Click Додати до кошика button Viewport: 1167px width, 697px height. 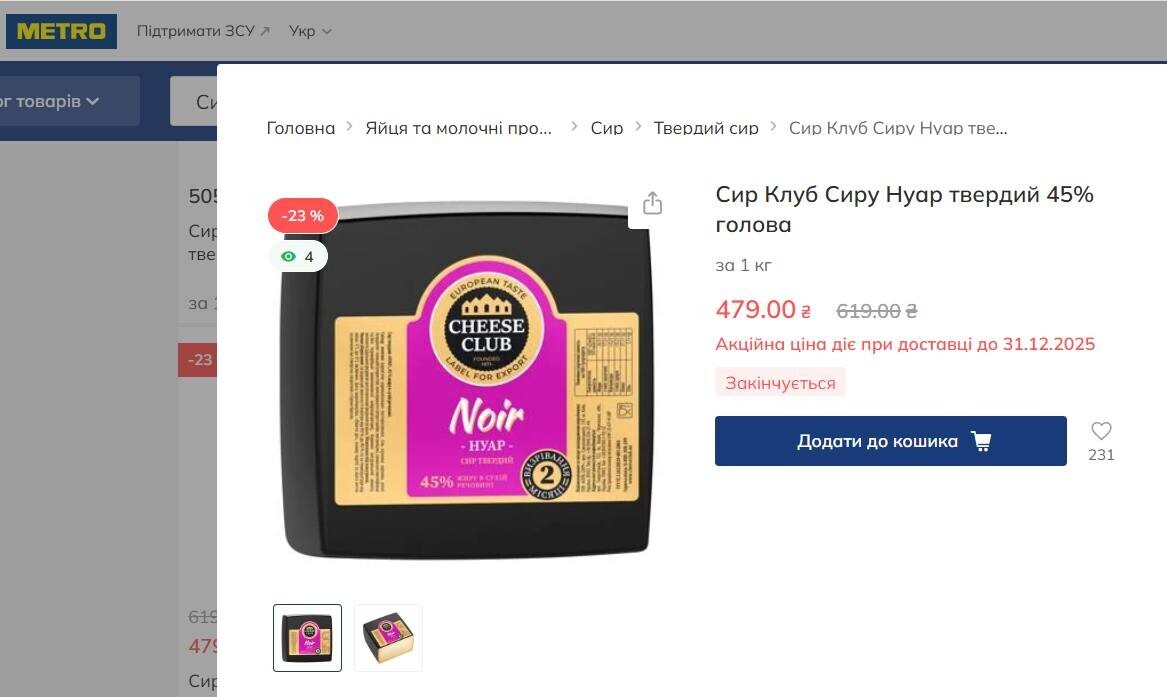891,441
